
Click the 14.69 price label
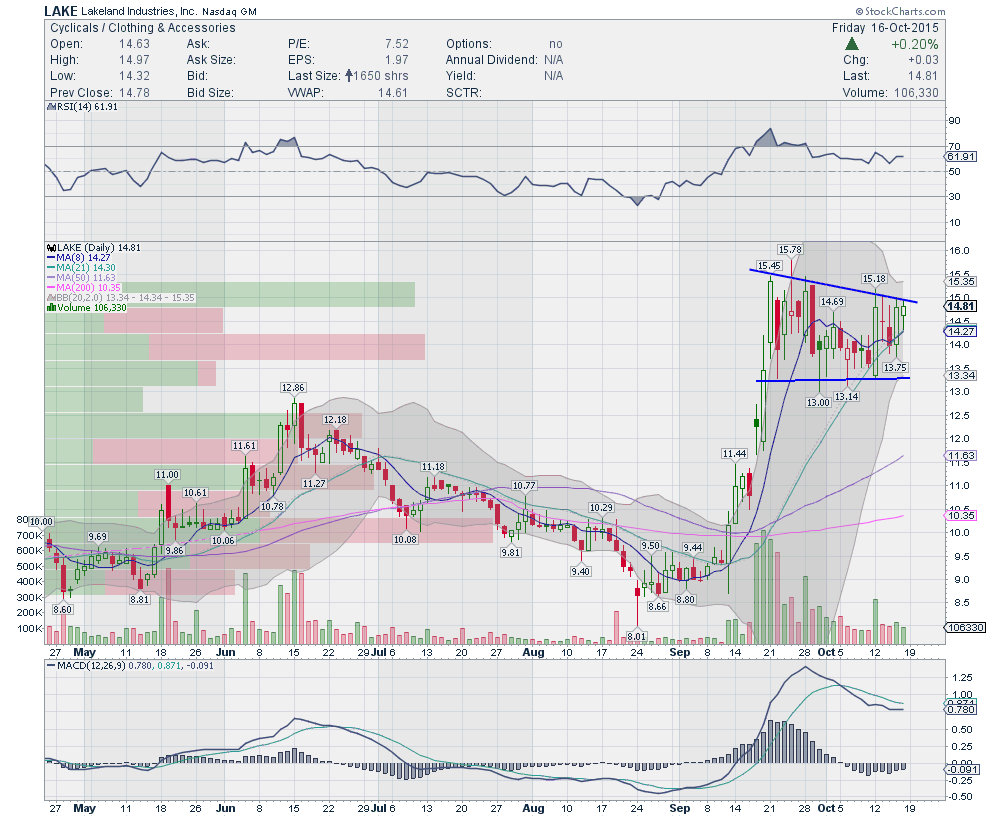point(832,302)
